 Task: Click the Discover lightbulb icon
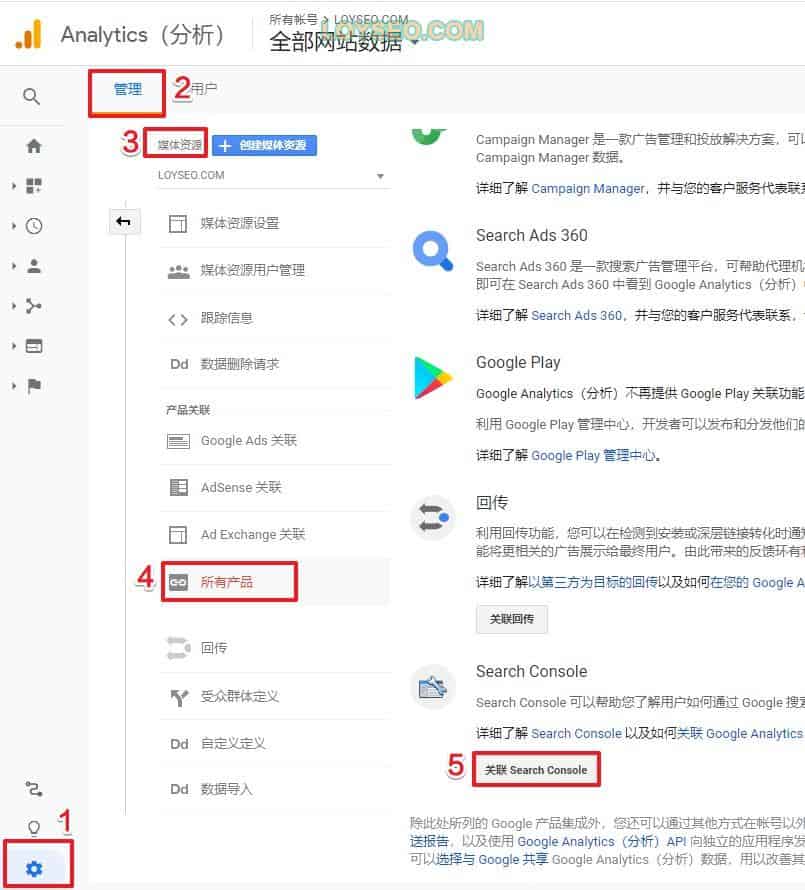pos(34,828)
